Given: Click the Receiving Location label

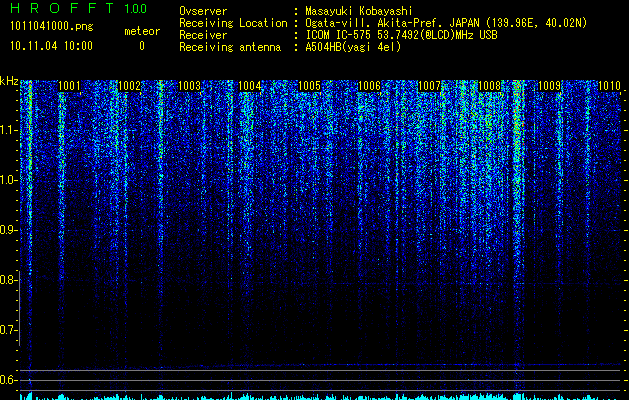Looking at the screenshot, I should point(233,23).
